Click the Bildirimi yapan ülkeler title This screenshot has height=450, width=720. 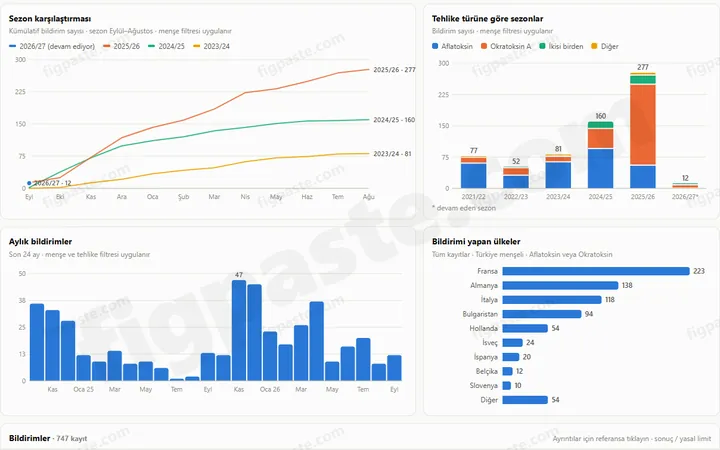[476, 242]
